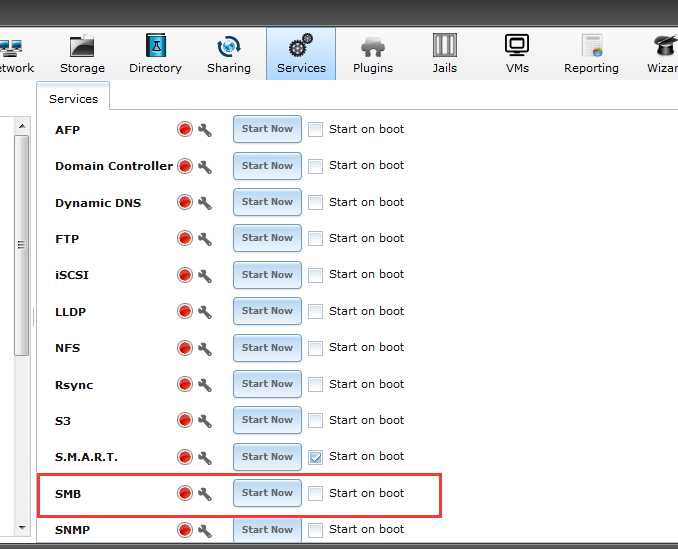Click the FTP red status indicator
Screen dimensions: 678x549
coord(185,238)
